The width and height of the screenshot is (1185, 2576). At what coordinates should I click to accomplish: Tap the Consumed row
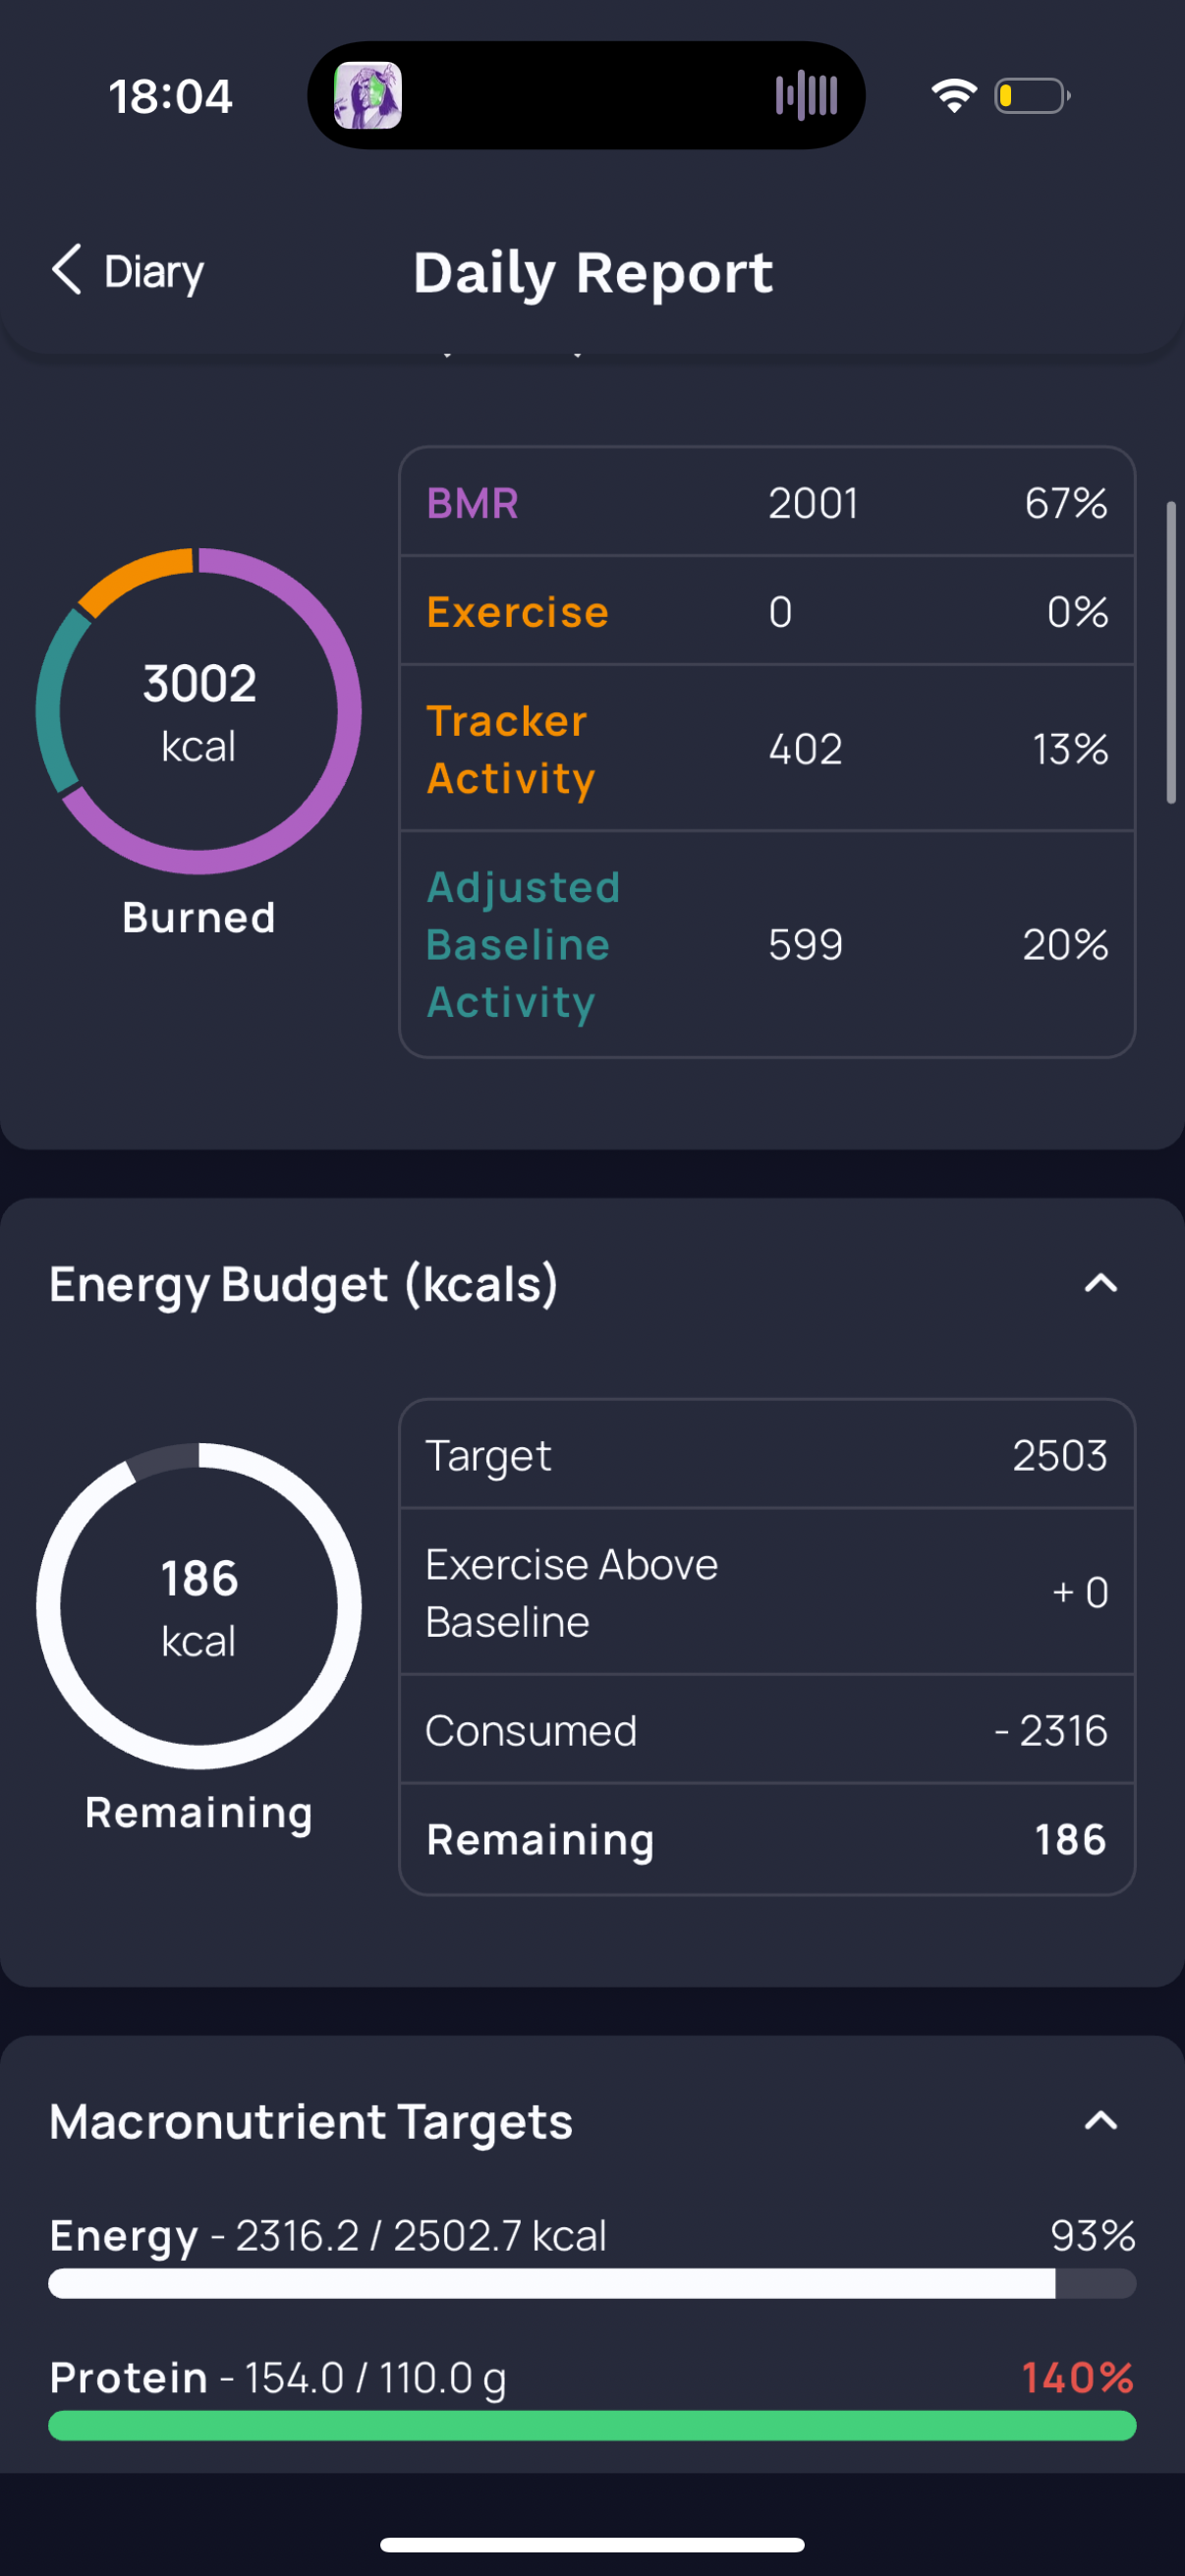click(x=767, y=1730)
